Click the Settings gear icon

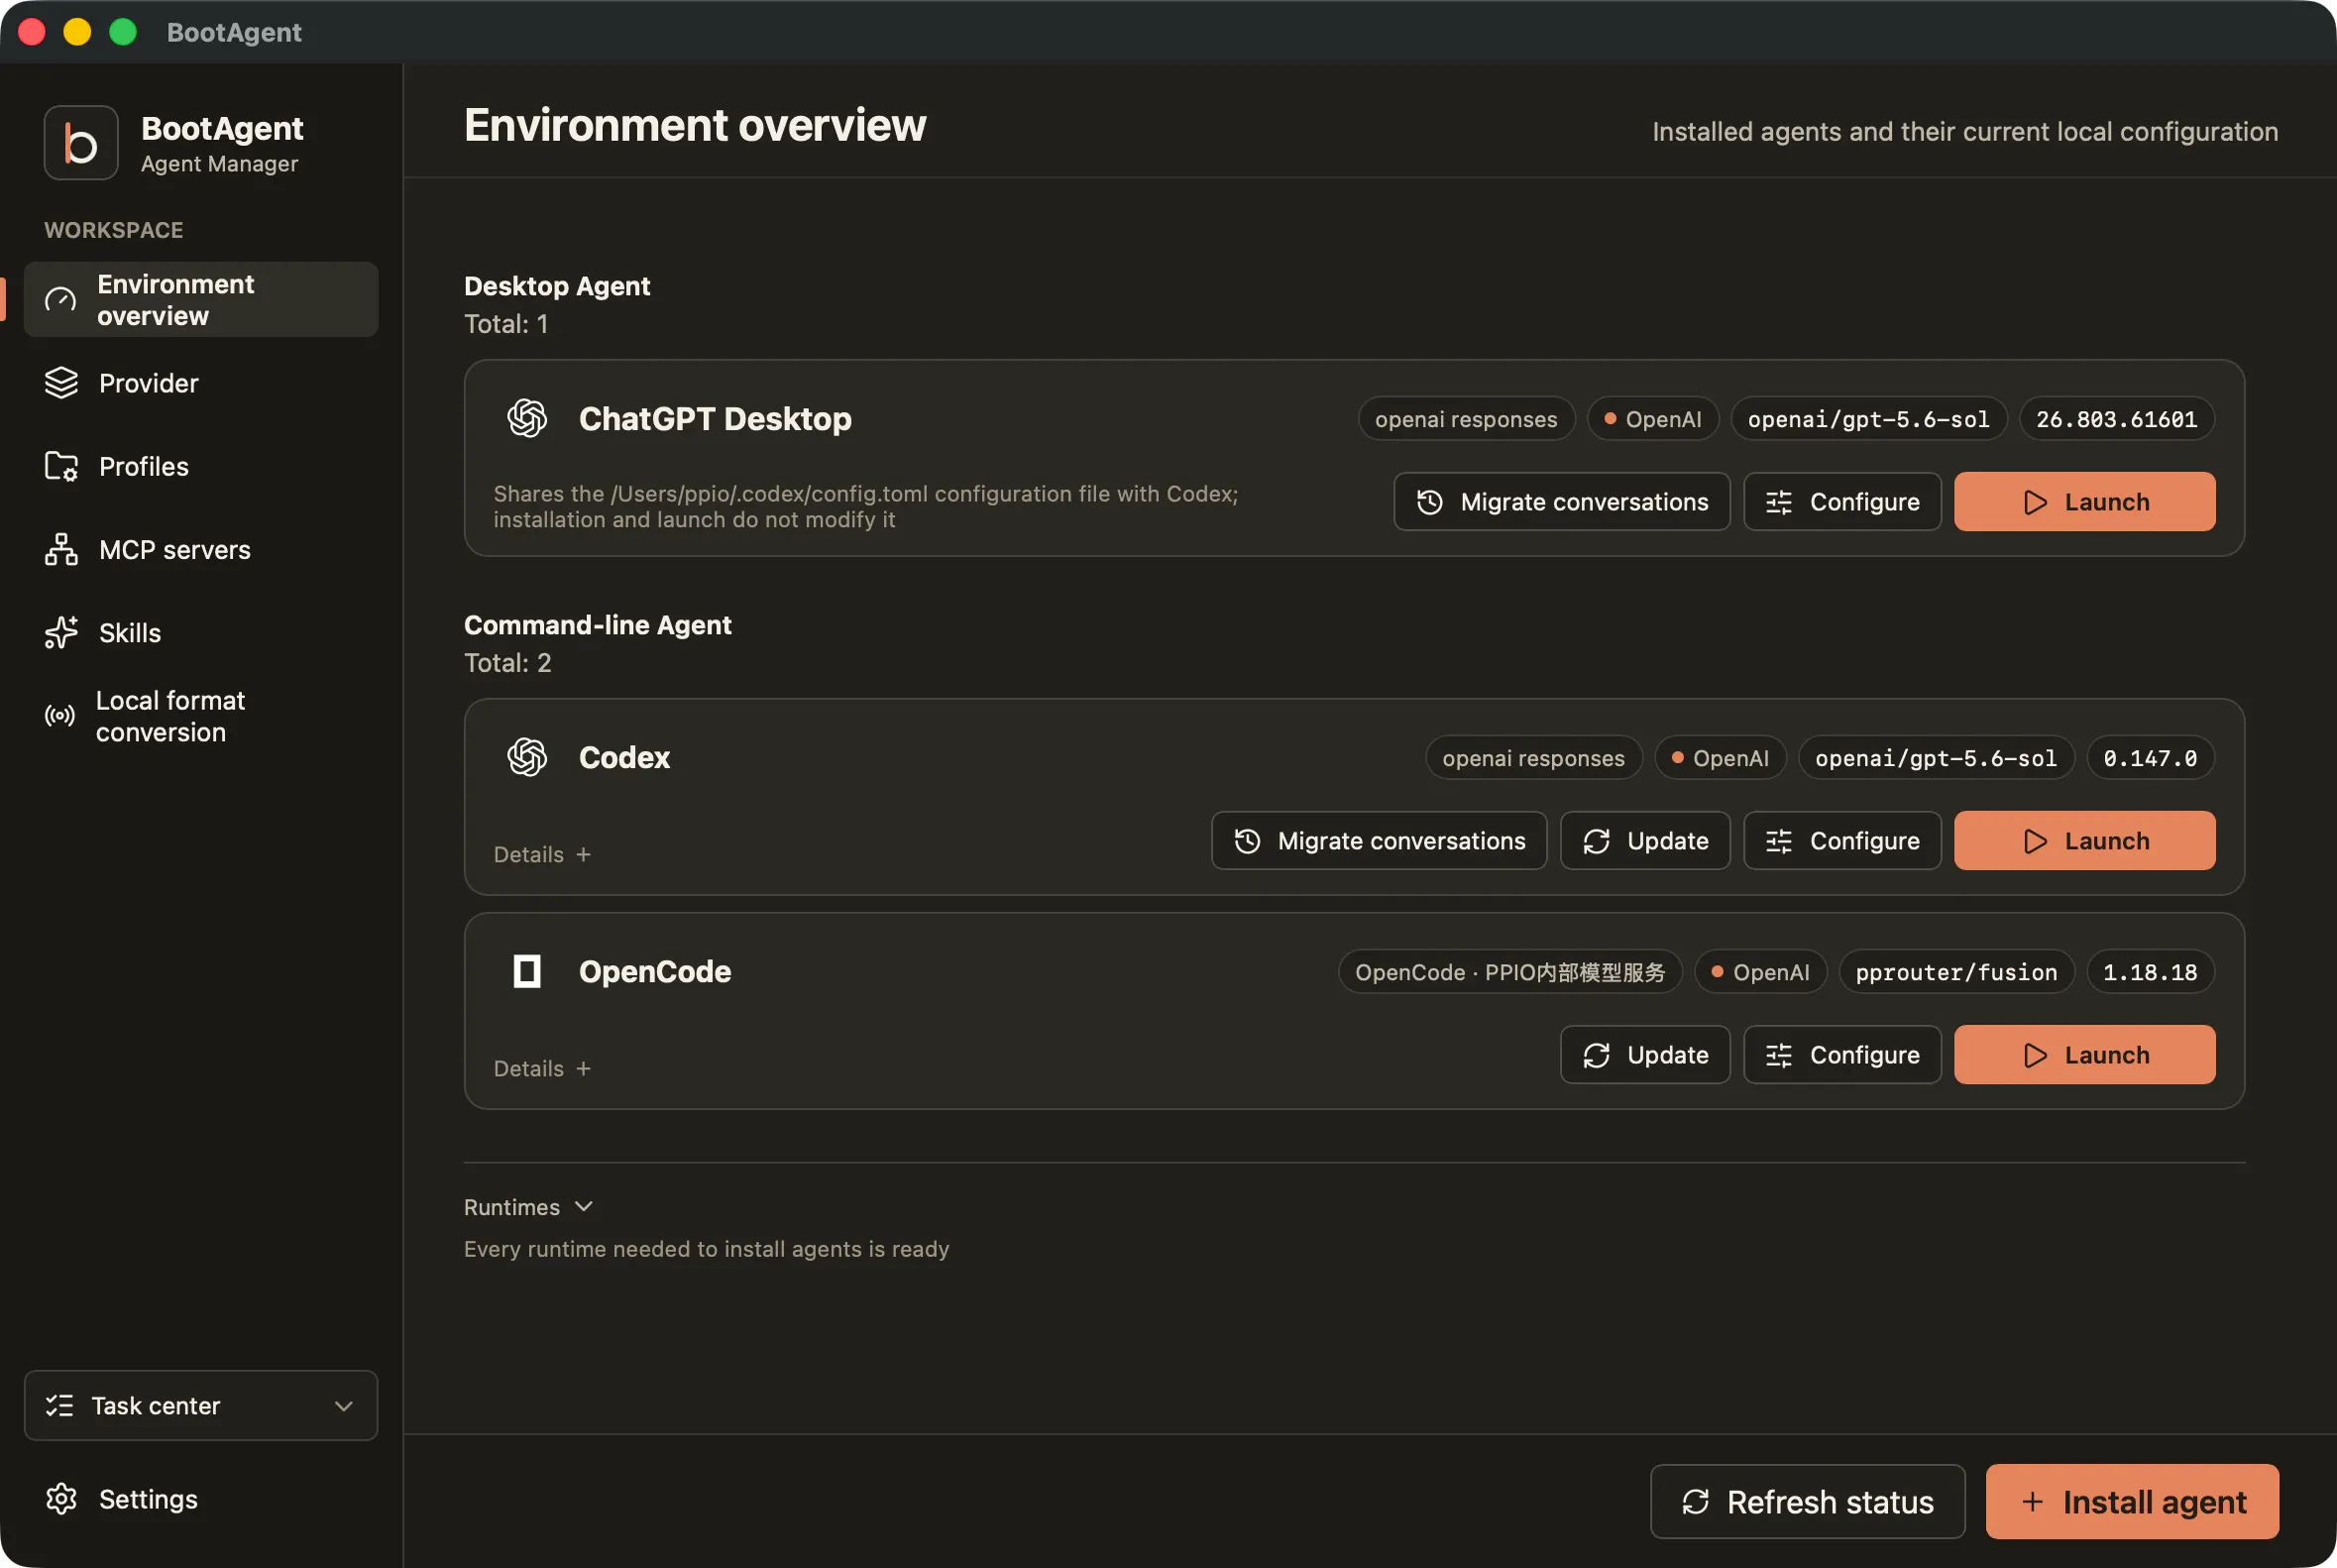click(61, 1499)
